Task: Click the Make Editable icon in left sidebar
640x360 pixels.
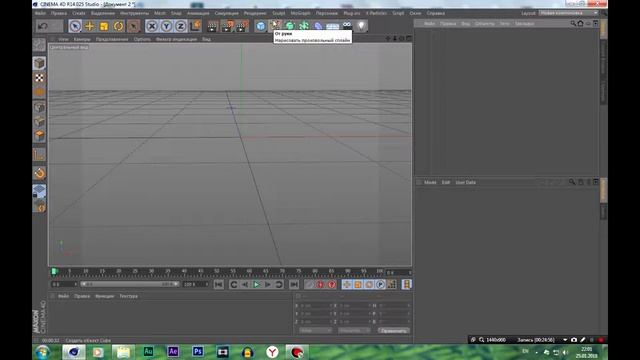Action: (x=39, y=44)
